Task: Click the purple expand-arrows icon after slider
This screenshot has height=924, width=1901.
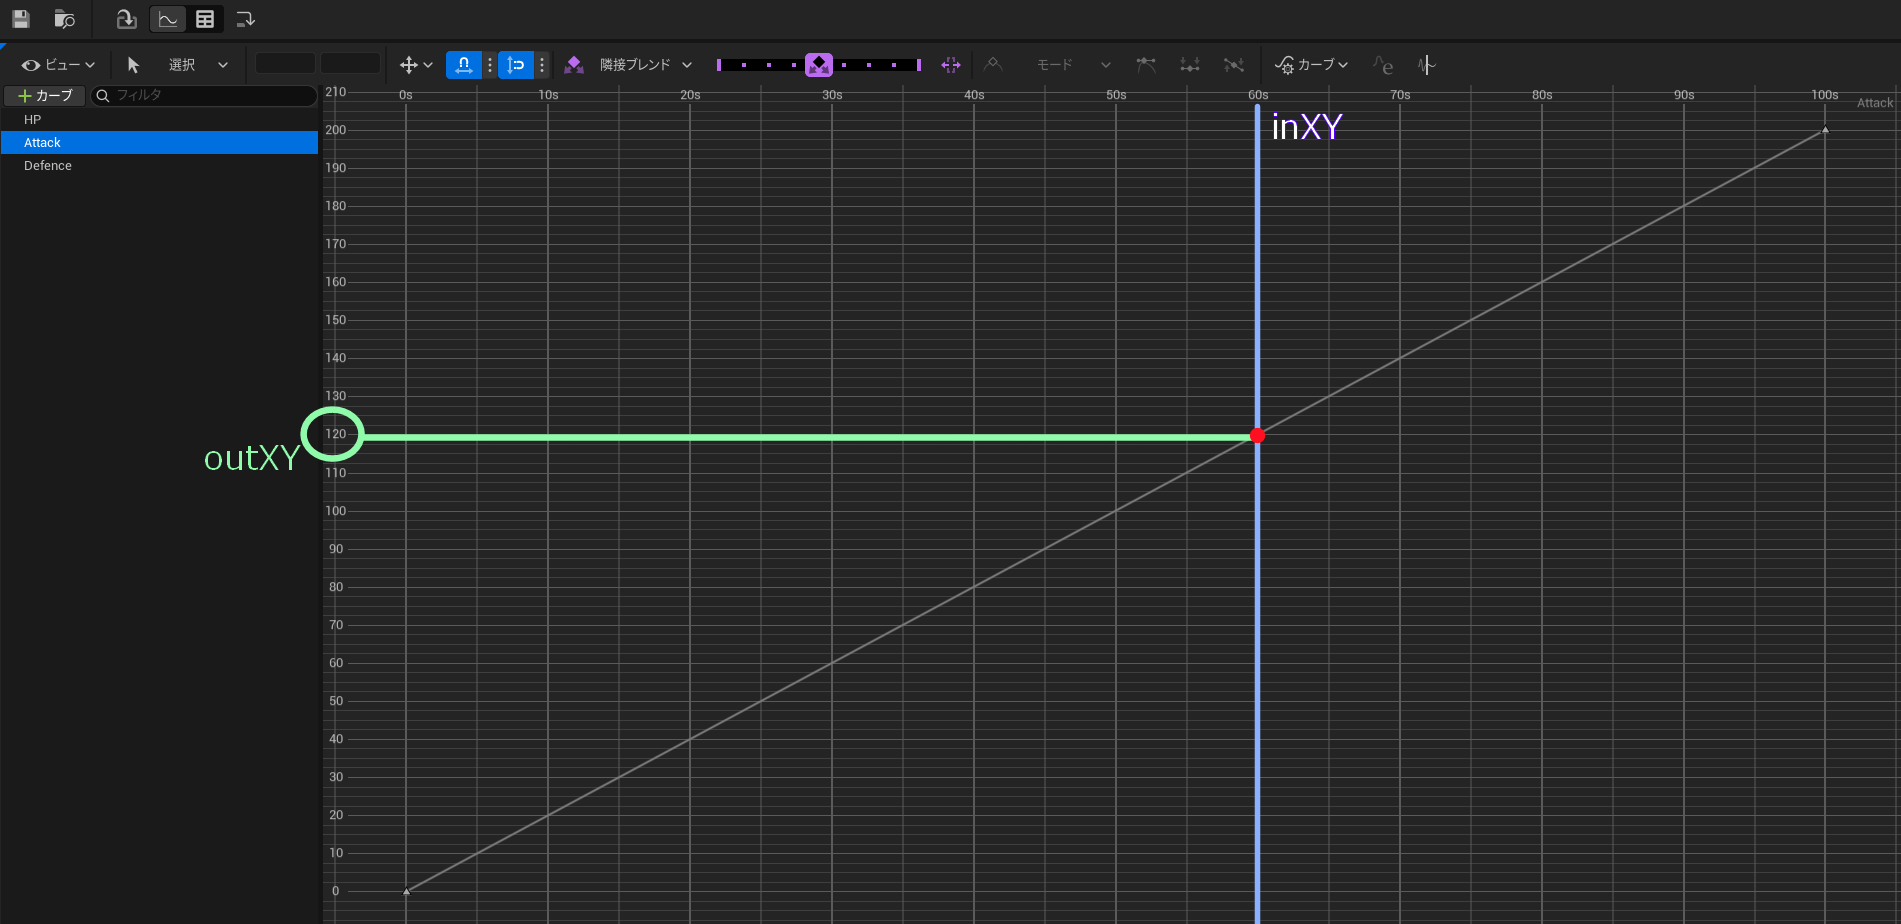Action: [951, 65]
